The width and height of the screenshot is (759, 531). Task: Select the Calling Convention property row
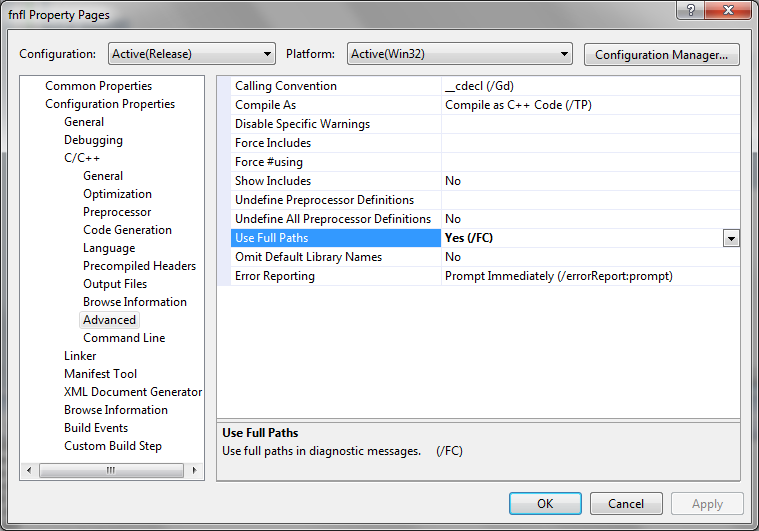336,86
